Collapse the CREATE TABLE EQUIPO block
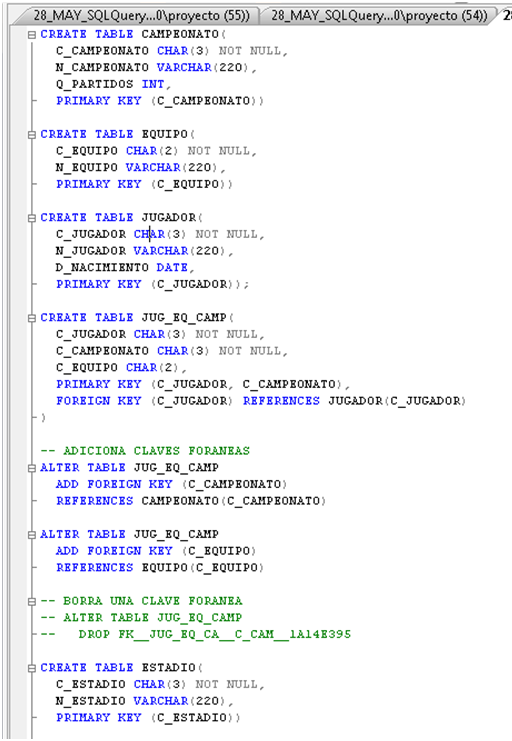Image resolution: width=512 pixels, height=741 pixels. point(32,135)
